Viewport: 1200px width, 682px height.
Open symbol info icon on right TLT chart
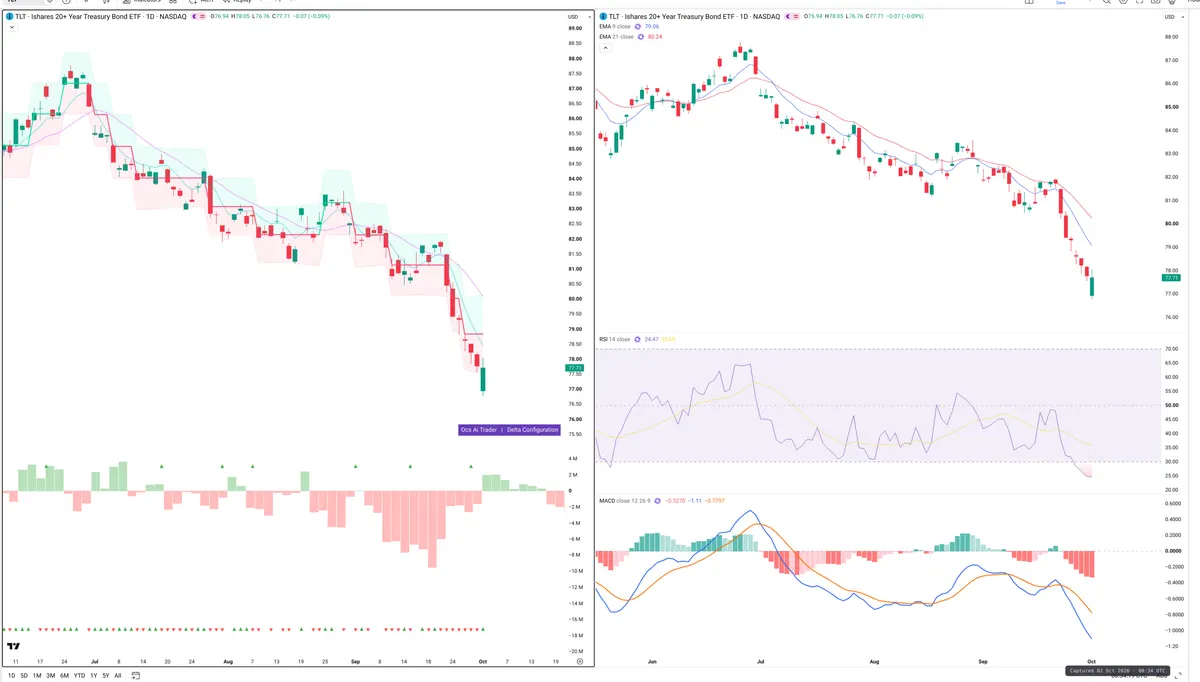click(602, 17)
